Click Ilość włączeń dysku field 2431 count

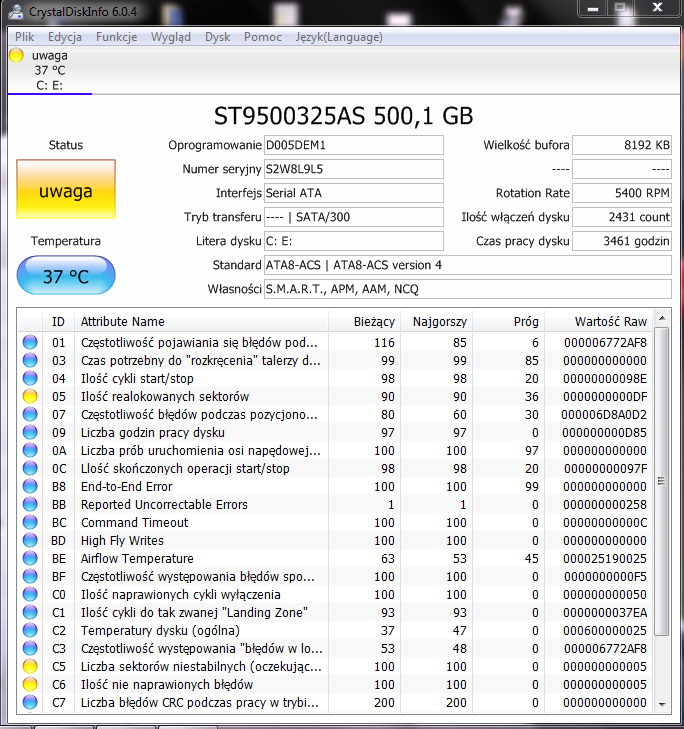[x=622, y=217]
